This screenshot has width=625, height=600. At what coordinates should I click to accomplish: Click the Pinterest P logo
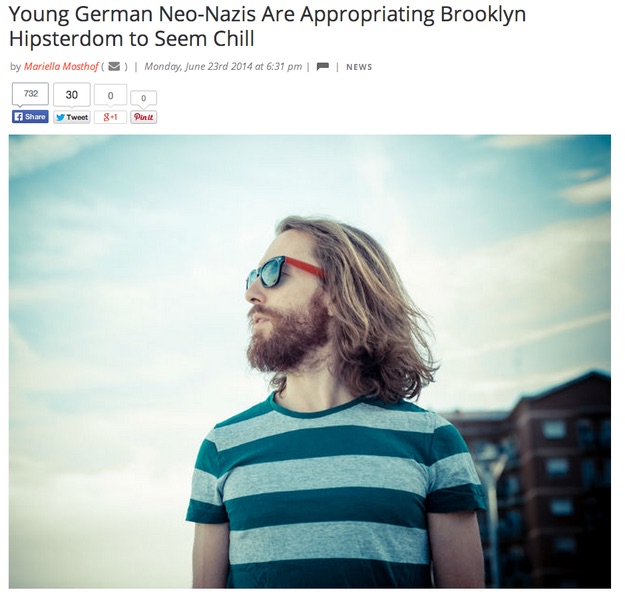click(137, 117)
